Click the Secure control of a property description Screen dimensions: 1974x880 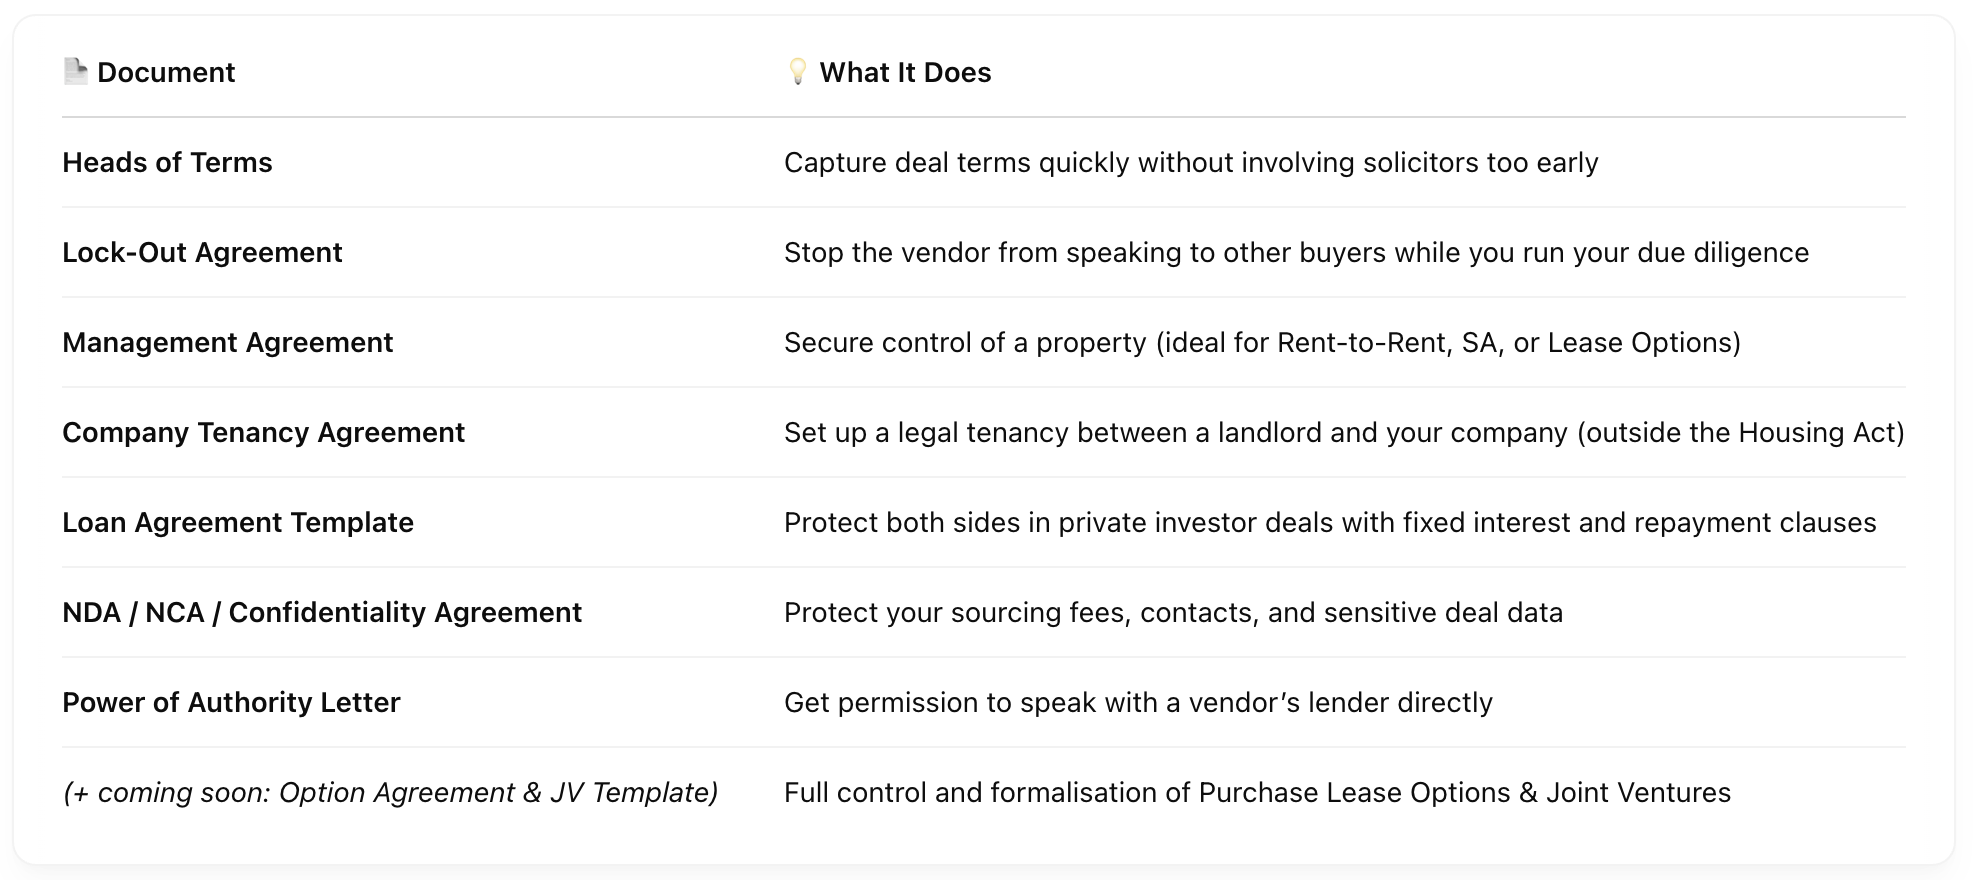1262,343
